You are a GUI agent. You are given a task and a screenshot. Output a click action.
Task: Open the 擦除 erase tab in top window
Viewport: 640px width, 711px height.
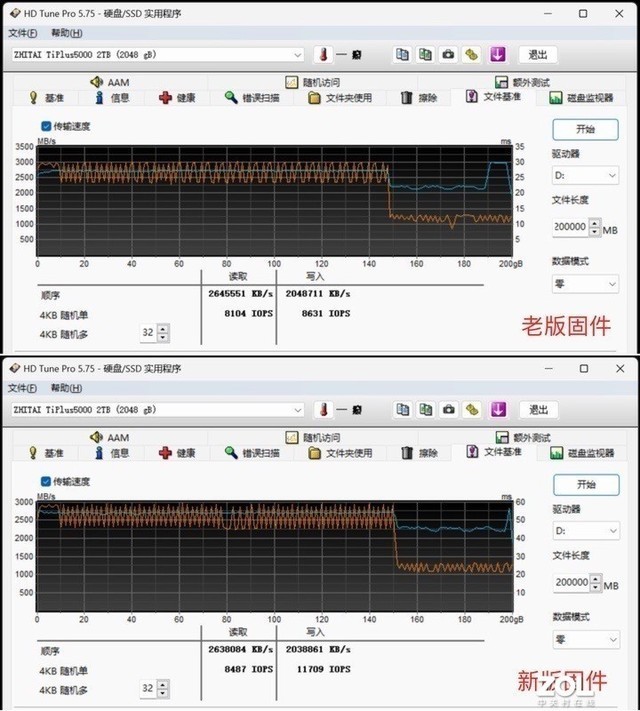click(419, 97)
